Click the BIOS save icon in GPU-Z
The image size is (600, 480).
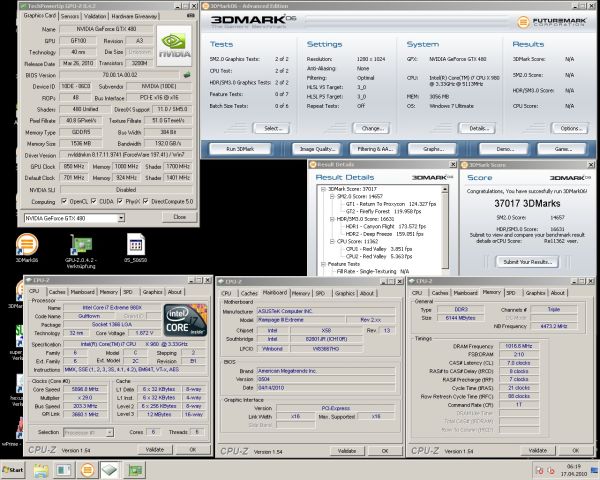click(187, 75)
